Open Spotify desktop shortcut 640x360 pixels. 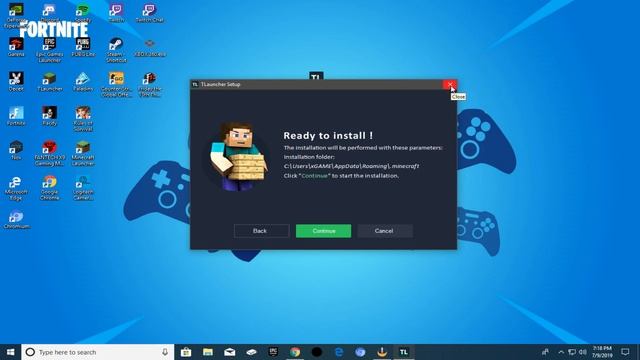(83, 13)
